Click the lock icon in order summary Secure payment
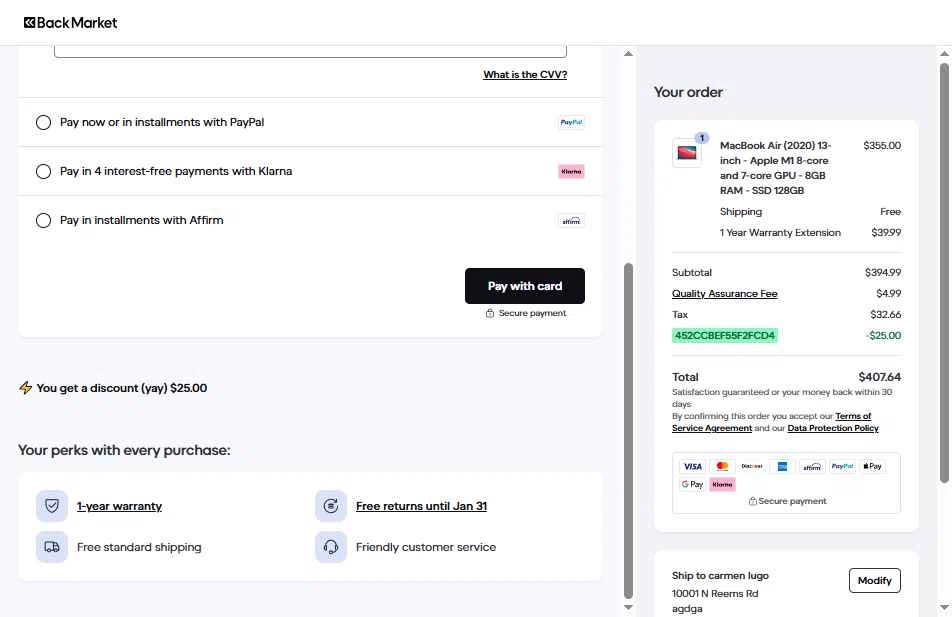 (752, 501)
